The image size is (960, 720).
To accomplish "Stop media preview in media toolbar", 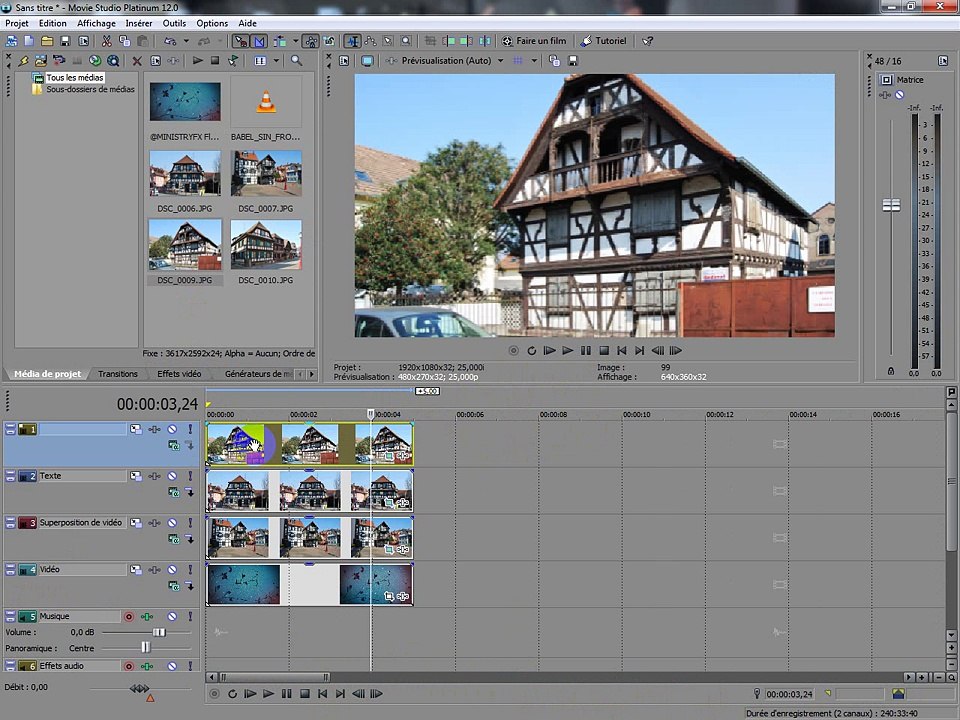I will tap(215, 61).
